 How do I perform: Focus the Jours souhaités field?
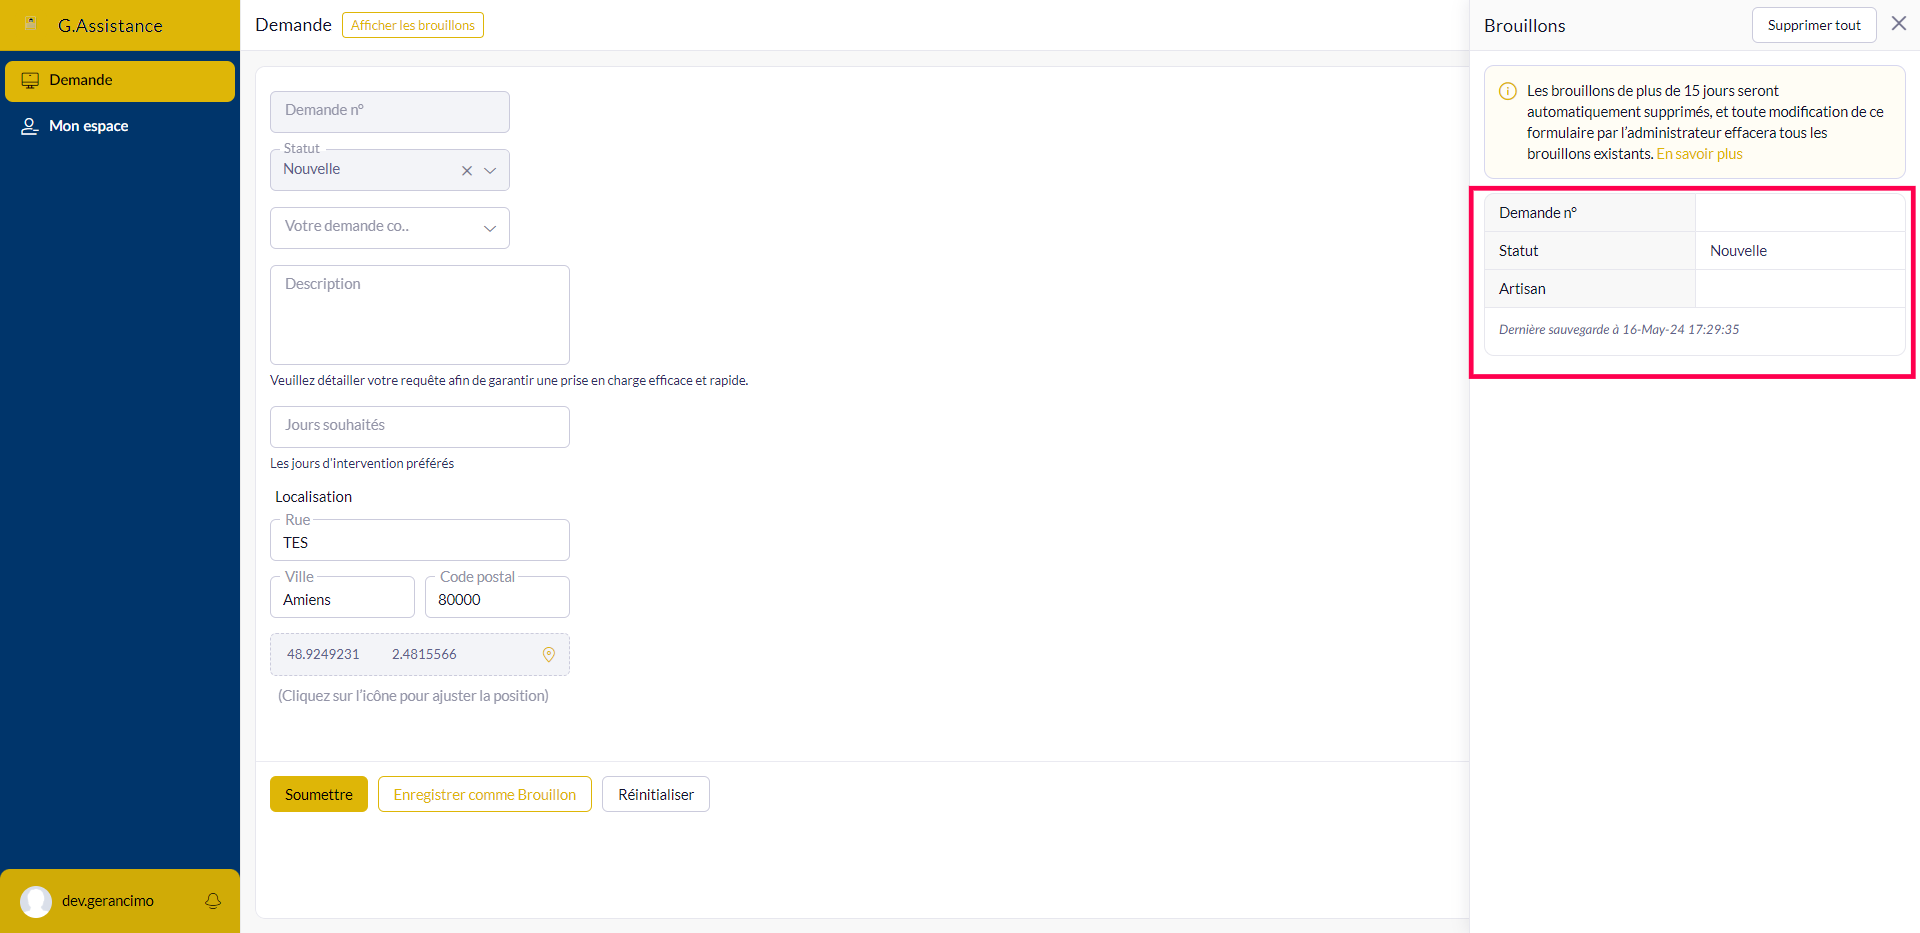click(420, 427)
